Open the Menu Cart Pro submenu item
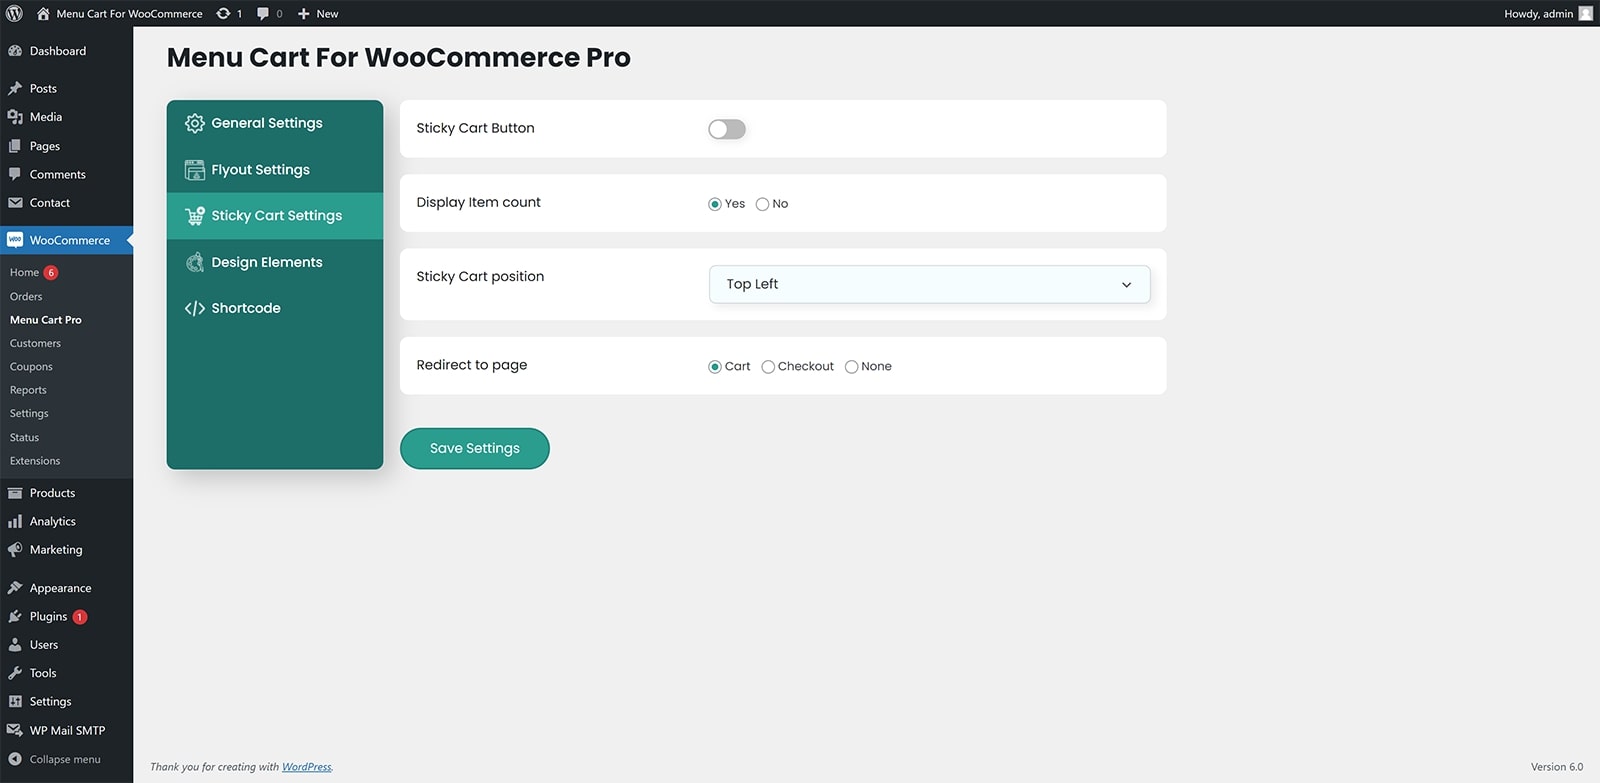Screen dimensions: 1600x783 (x=46, y=320)
